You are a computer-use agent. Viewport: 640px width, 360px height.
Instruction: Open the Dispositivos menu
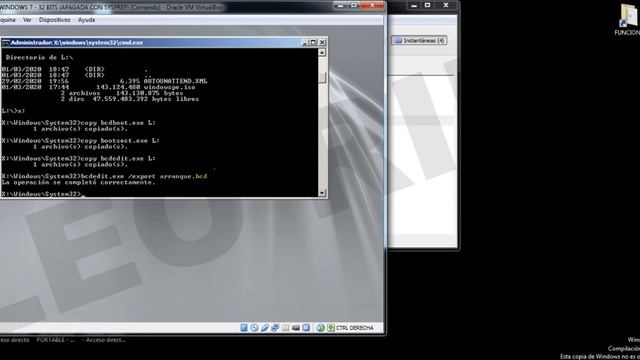coord(54,20)
